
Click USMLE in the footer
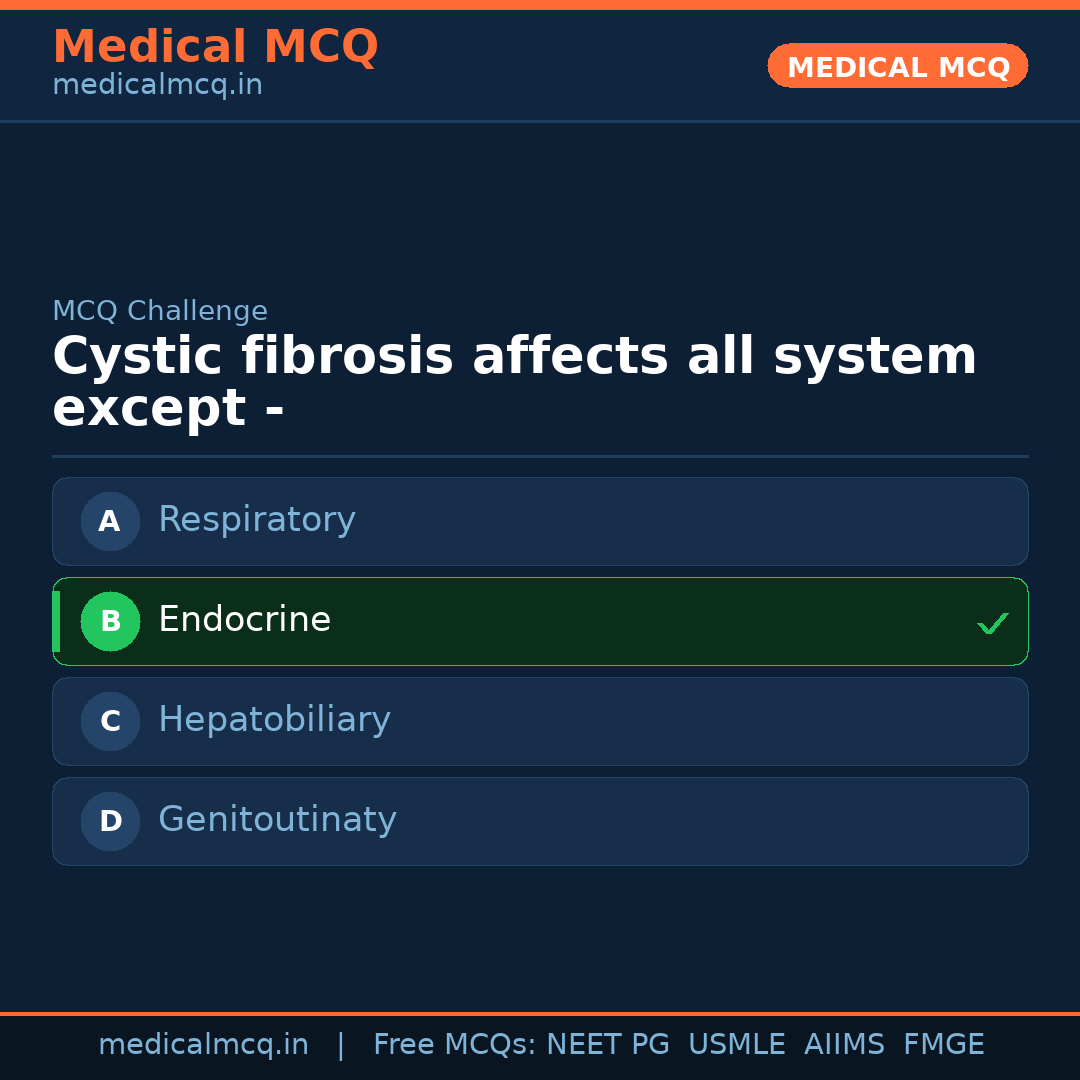(736, 1045)
